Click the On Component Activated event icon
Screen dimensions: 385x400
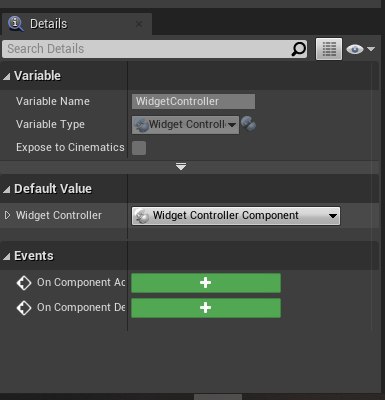[24, 283]
